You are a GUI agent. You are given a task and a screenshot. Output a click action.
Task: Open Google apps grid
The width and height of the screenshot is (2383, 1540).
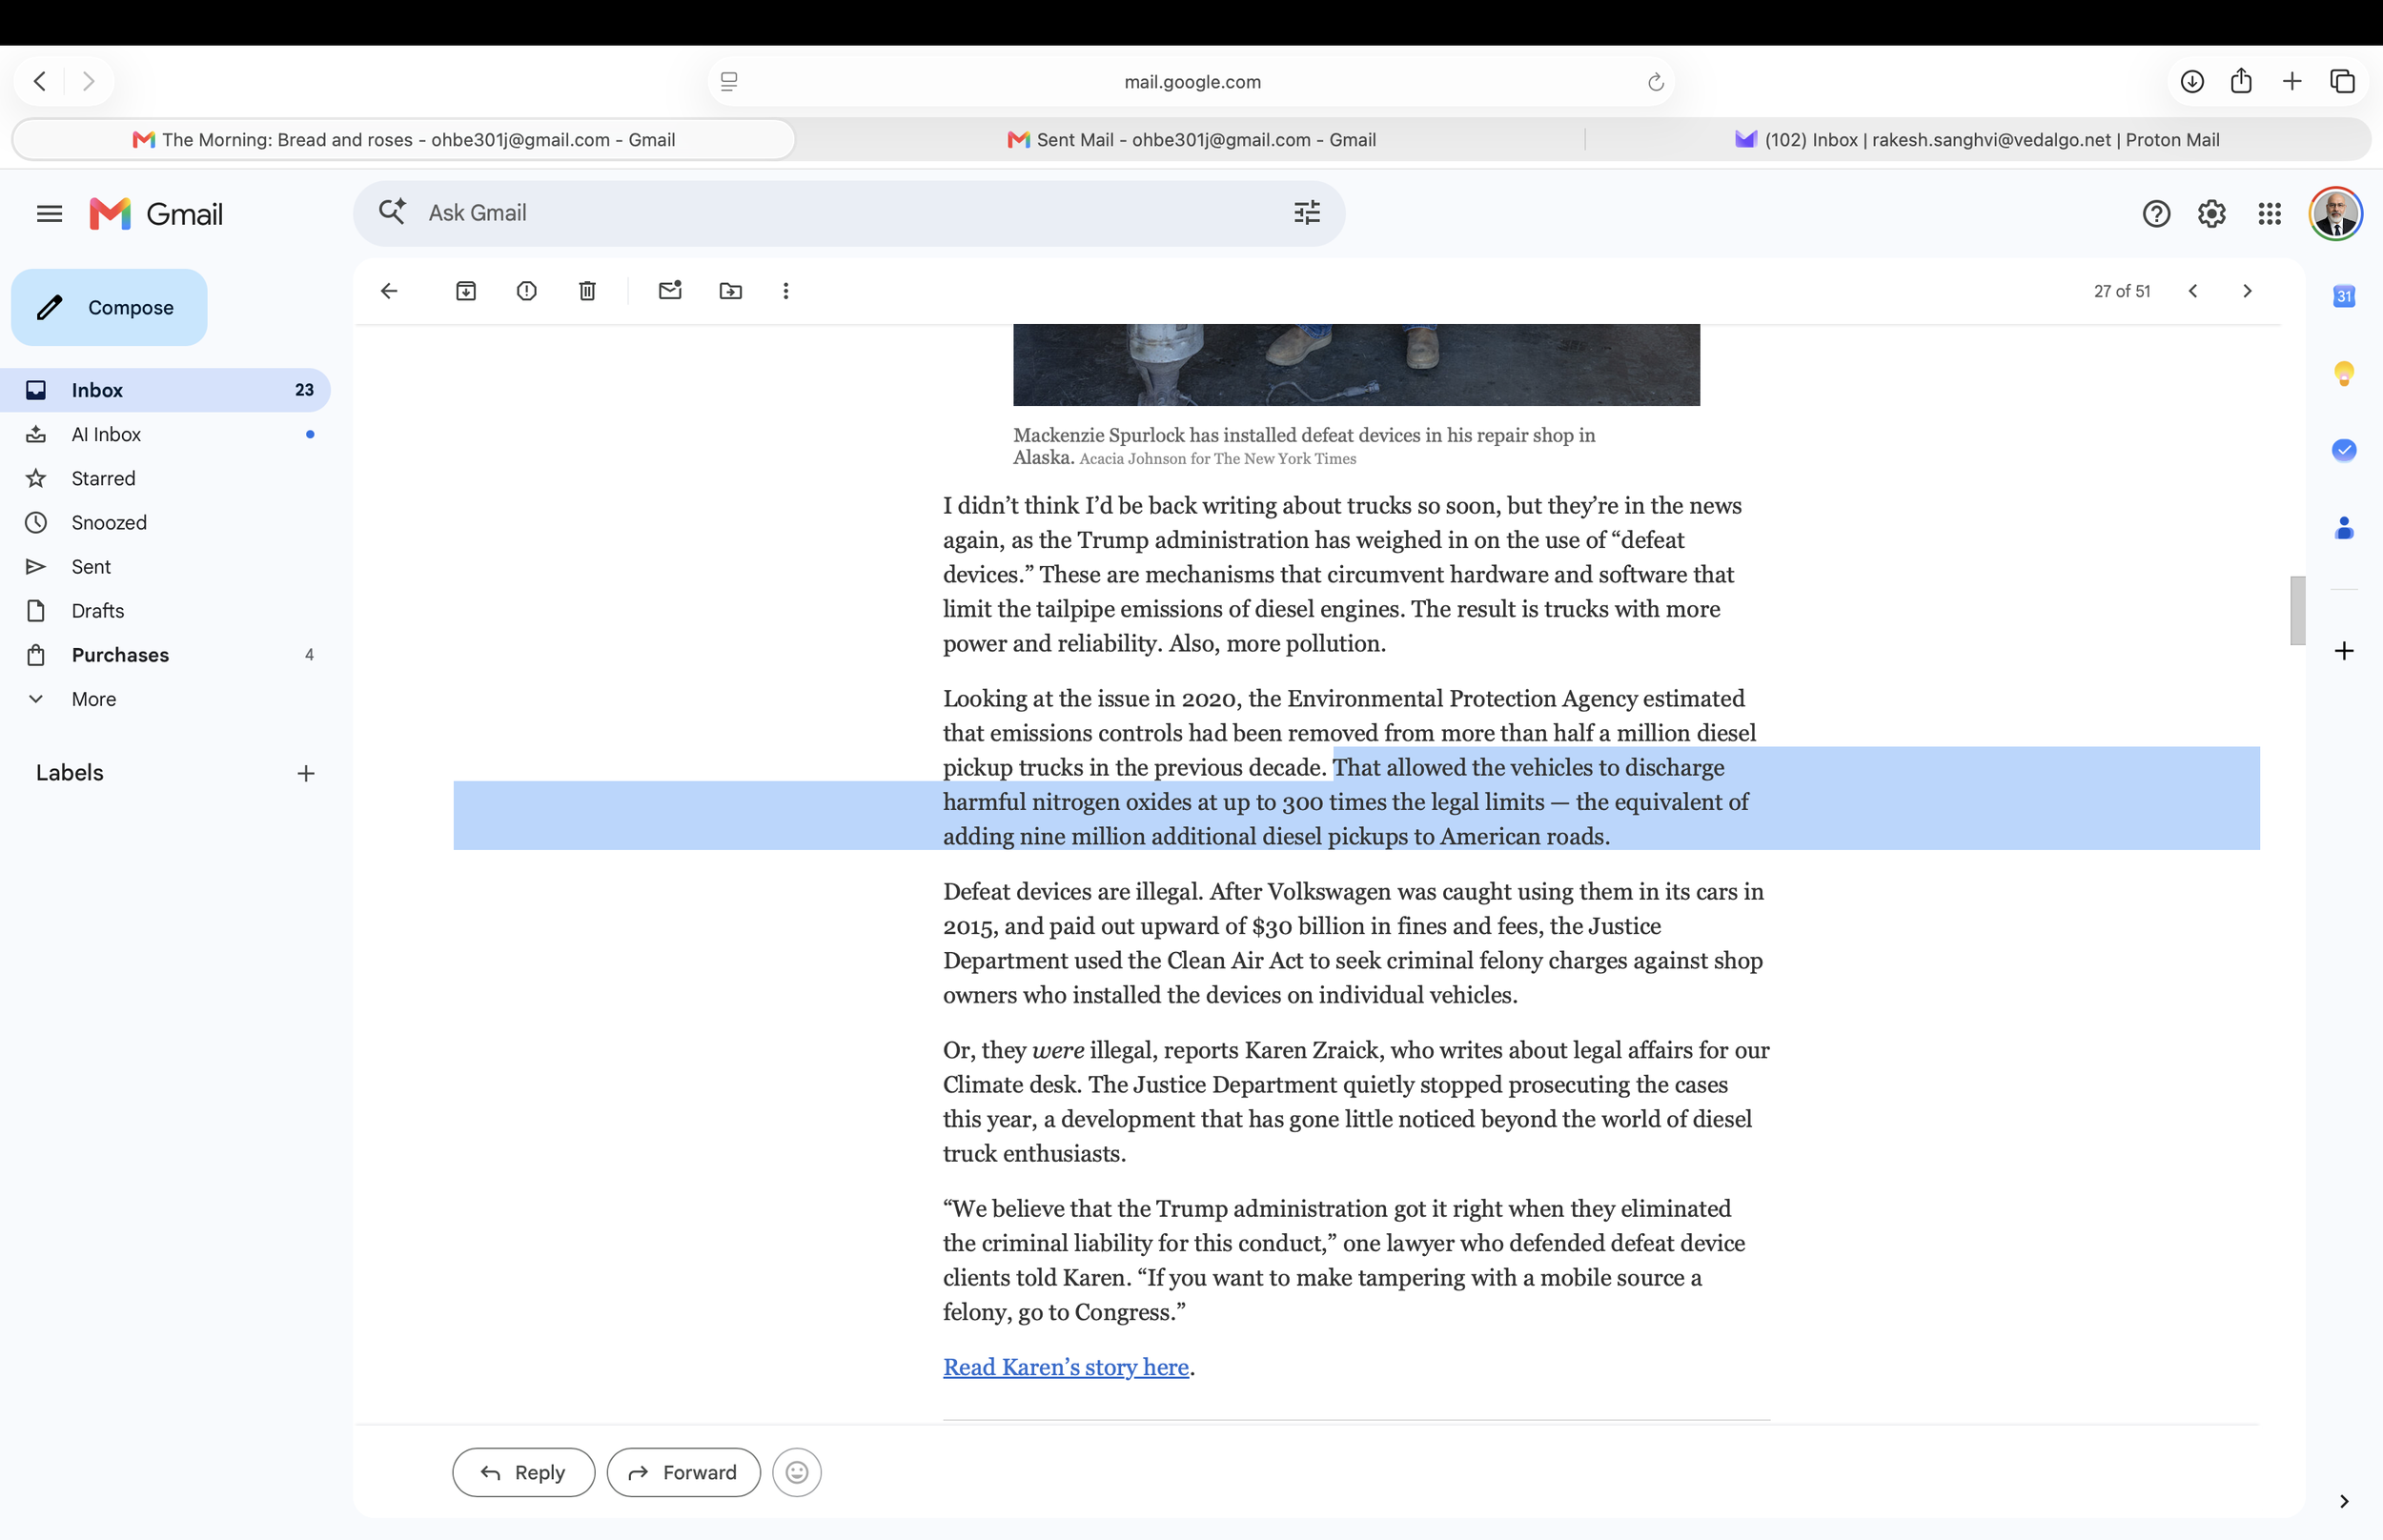2270,213
